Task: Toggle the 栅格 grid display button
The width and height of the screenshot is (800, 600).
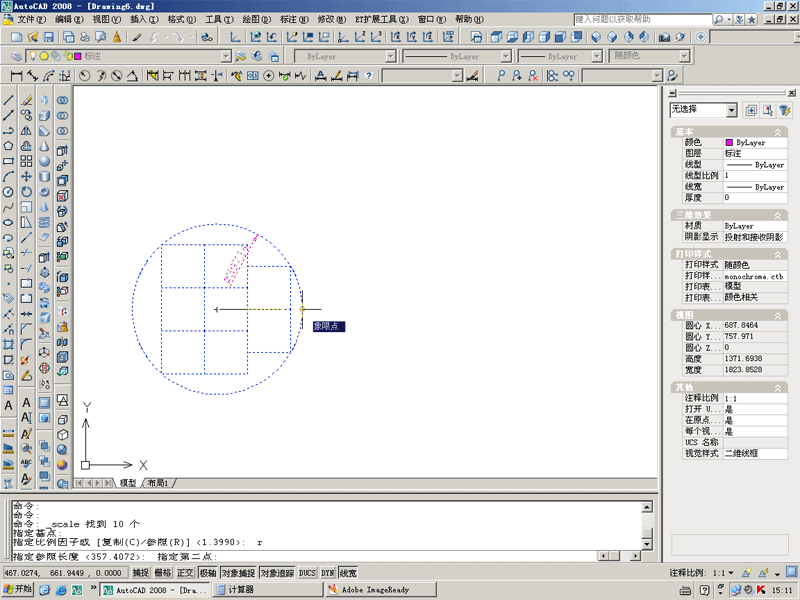Action: tap(162, 573)
